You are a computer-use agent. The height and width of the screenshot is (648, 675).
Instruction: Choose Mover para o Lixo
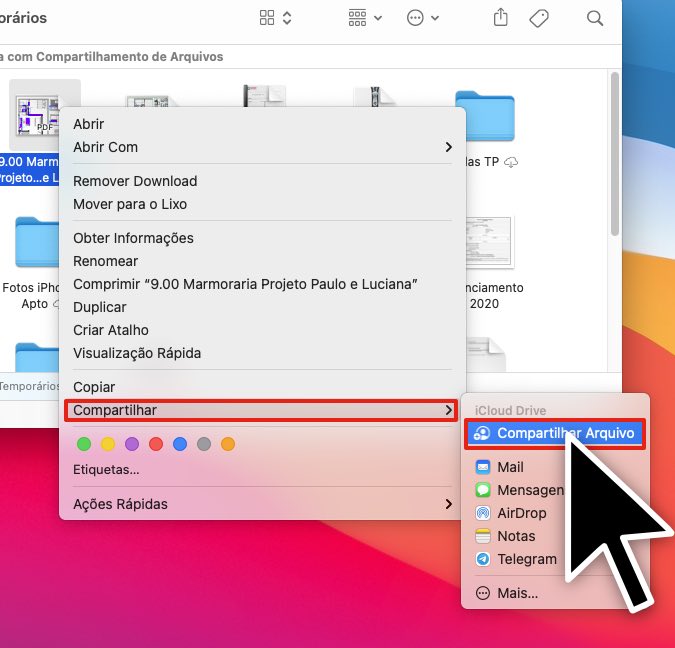[x=130, y=204]
